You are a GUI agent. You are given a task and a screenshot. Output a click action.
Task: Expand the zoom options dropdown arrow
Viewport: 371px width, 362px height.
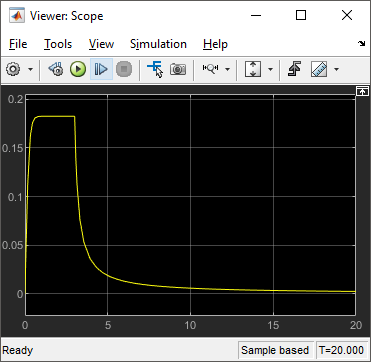coord(228,69)
